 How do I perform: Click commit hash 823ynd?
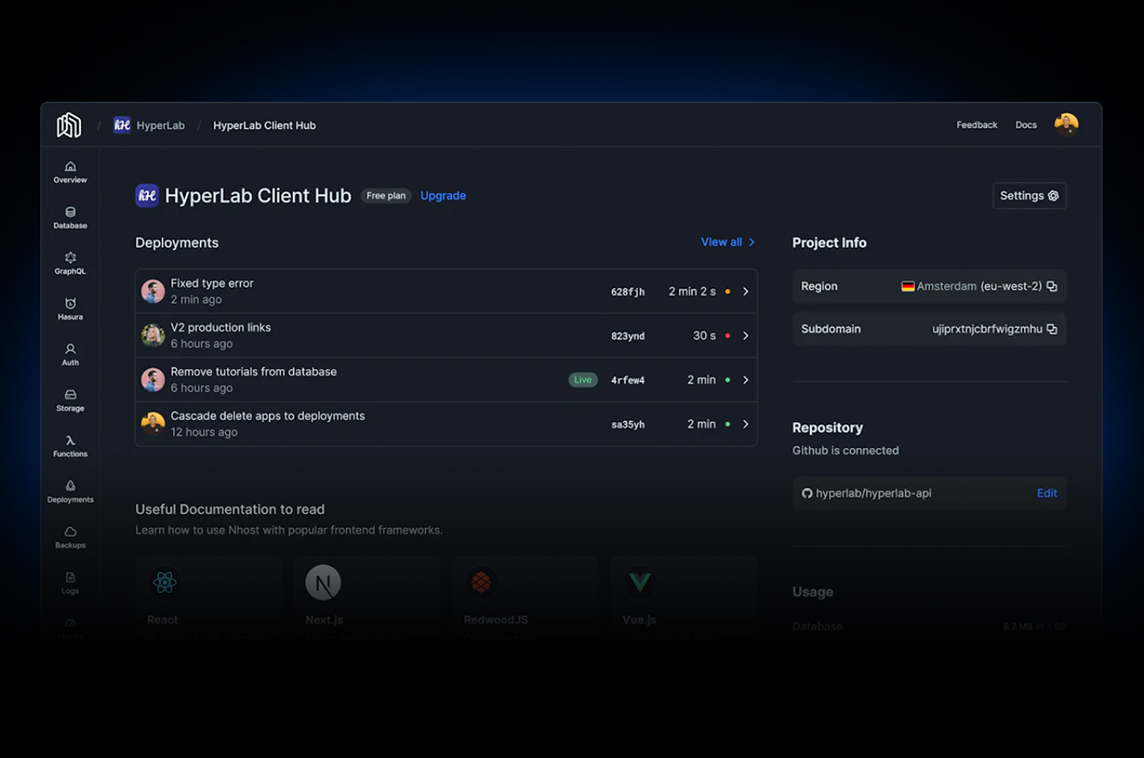[x=627, y=336]
